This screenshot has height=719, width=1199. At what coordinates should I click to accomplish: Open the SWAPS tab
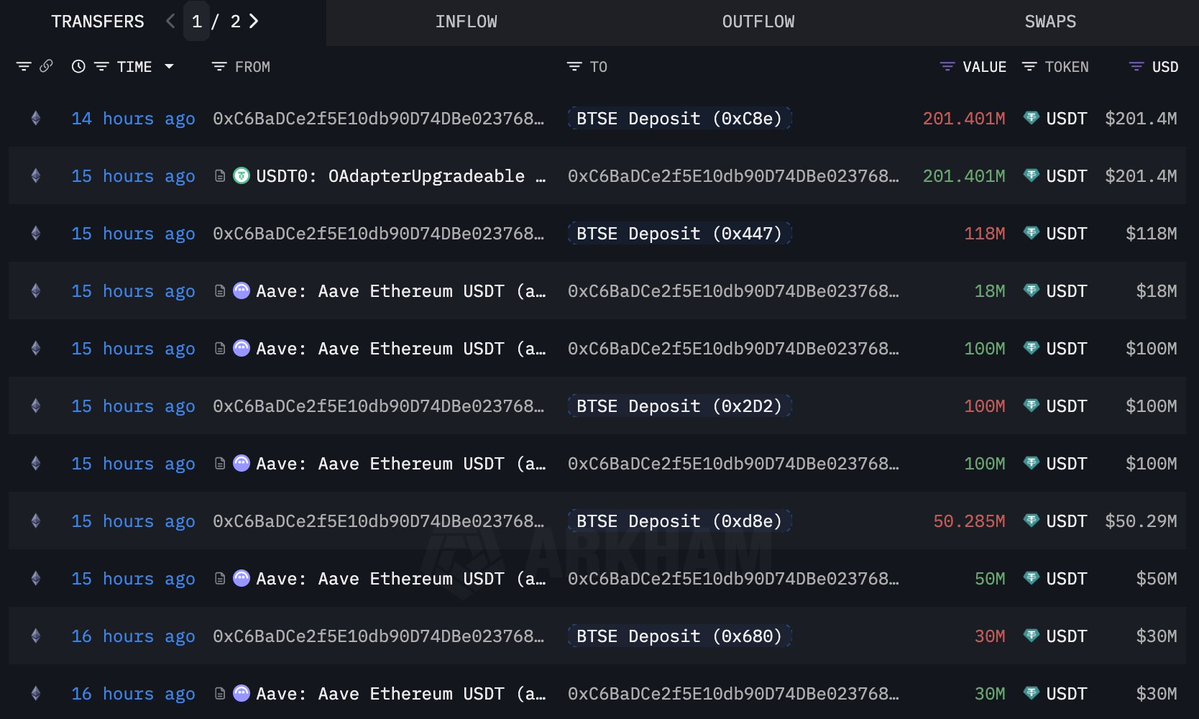[x=1050, y=22]
